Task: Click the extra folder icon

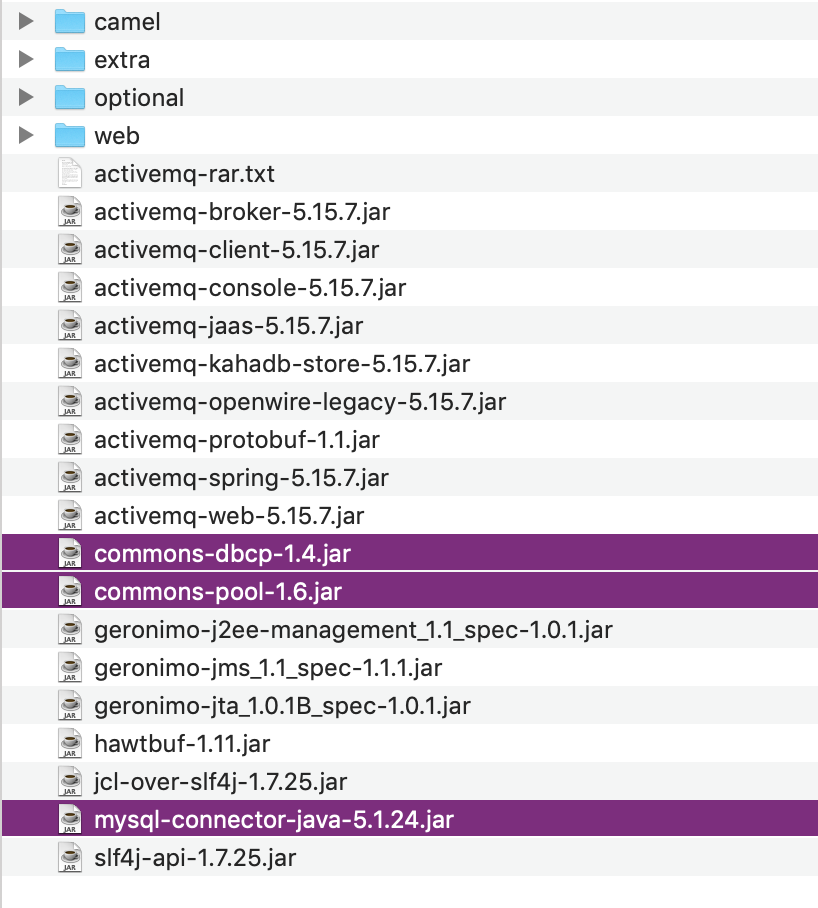Action: pos(70,60)
